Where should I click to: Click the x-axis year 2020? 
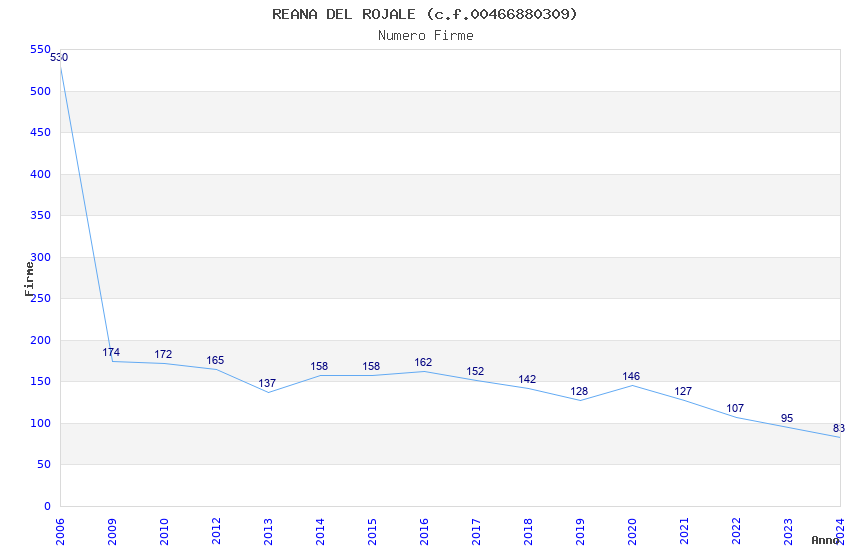click(x=633, y=532)
